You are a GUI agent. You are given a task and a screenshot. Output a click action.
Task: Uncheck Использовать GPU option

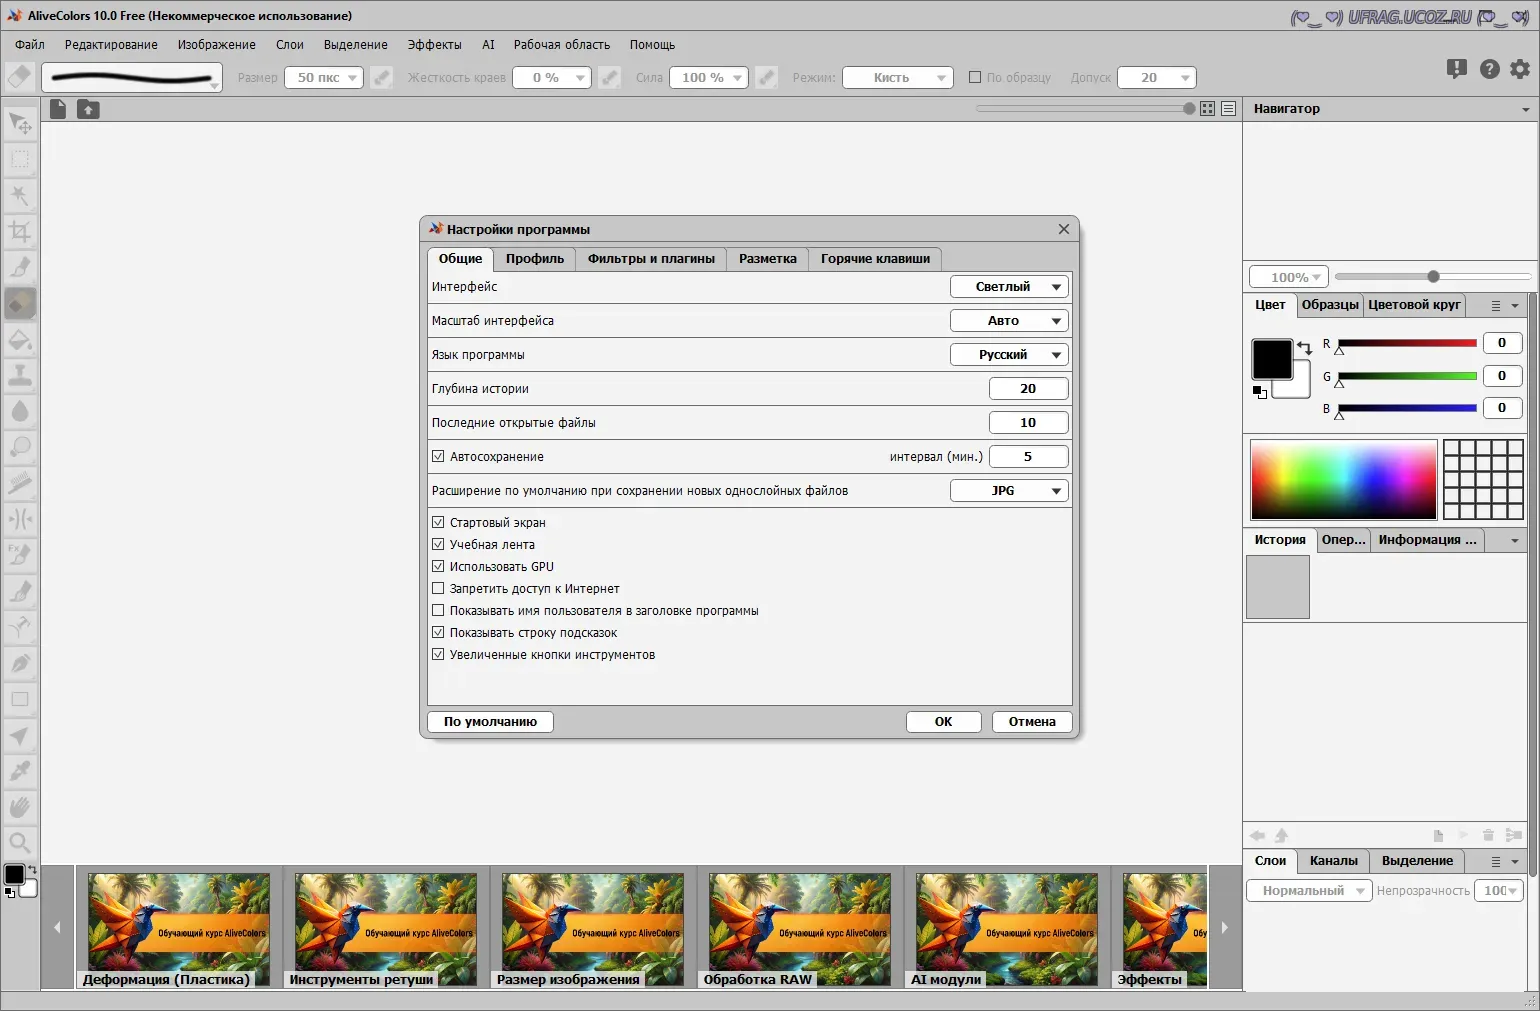click(x=438, y=567)
